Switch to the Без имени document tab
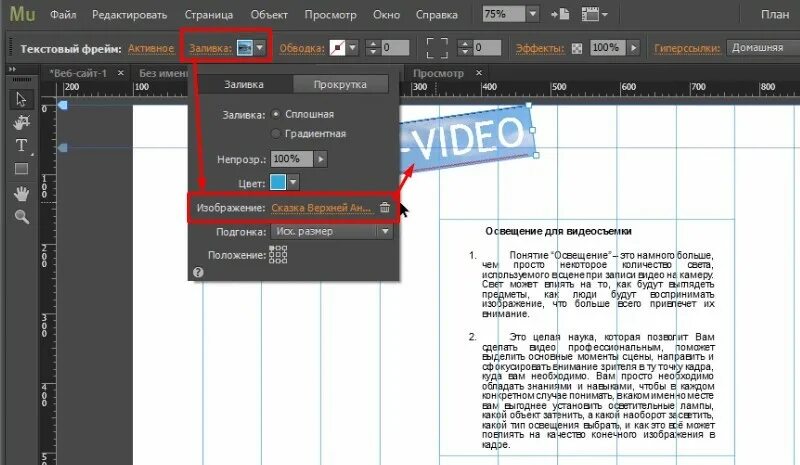Screen dimensions: 800x465 [163, 73]
